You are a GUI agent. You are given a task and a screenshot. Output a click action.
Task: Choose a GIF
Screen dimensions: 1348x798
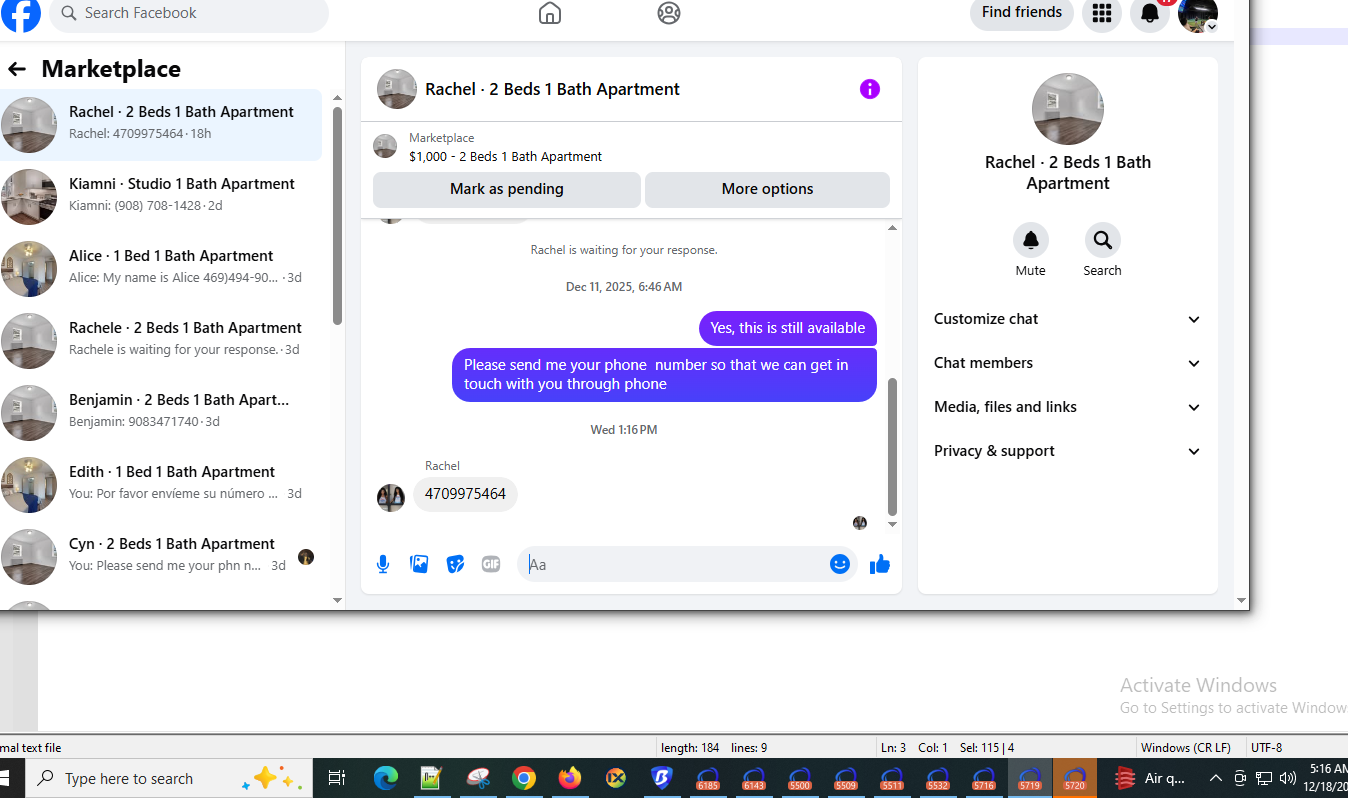(491, 564)
